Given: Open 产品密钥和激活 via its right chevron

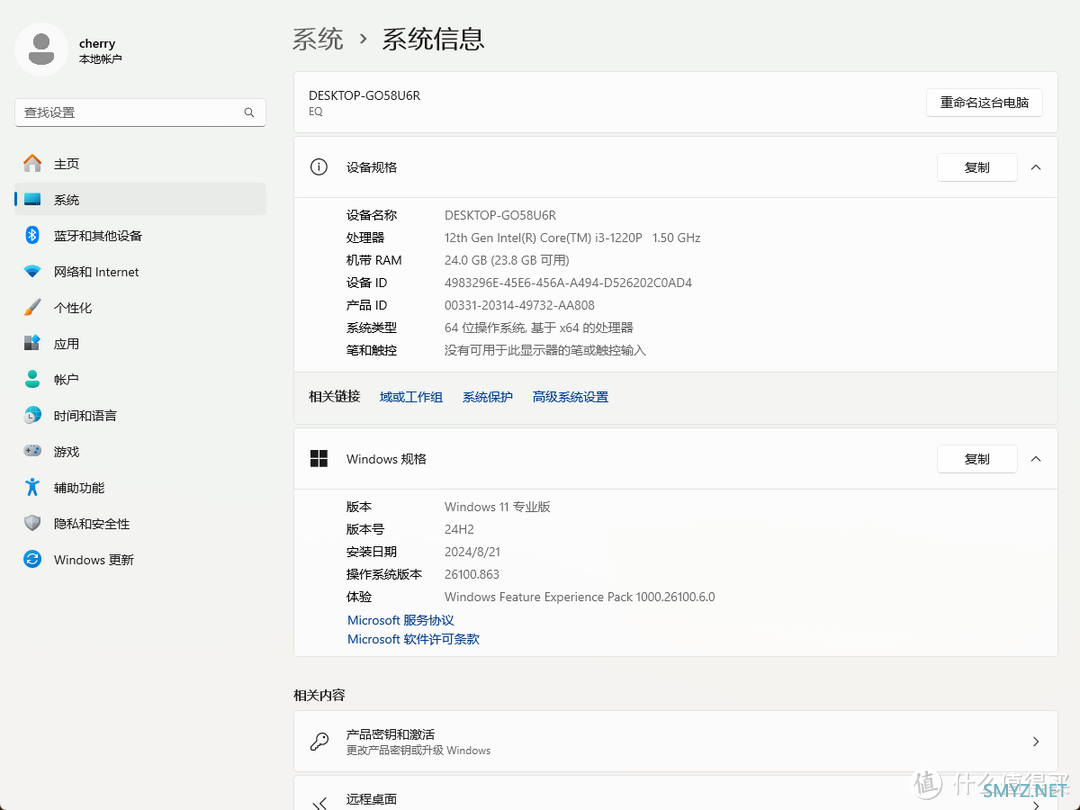Looking at the screenshot, I should click(x=1036, y=741).
